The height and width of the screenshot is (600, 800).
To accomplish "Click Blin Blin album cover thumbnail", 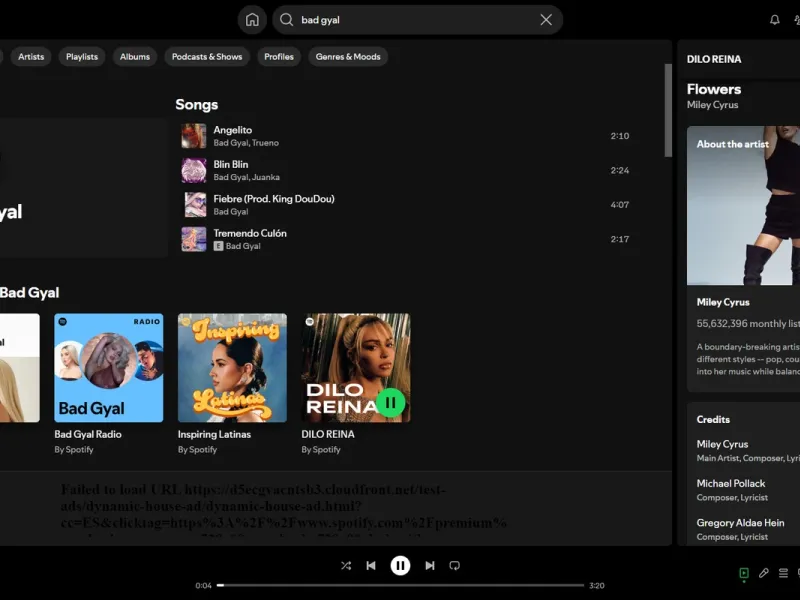I will 194,170.
